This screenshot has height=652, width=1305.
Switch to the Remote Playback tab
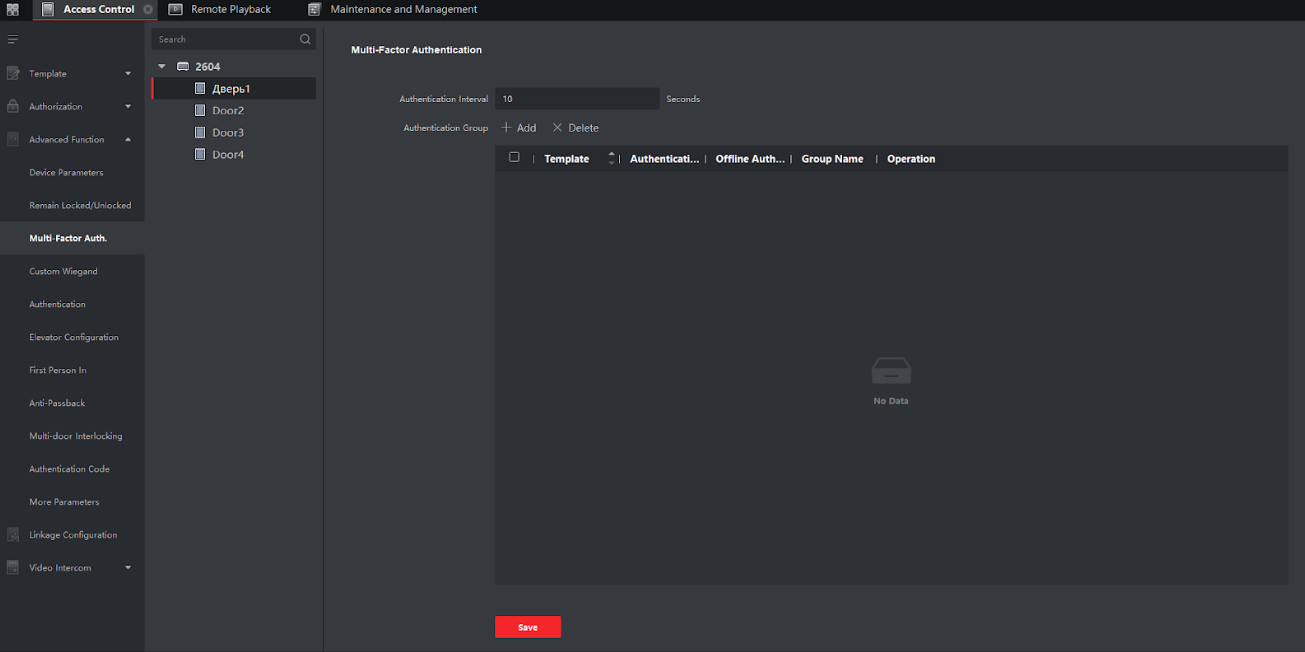[x=230, y=10]
